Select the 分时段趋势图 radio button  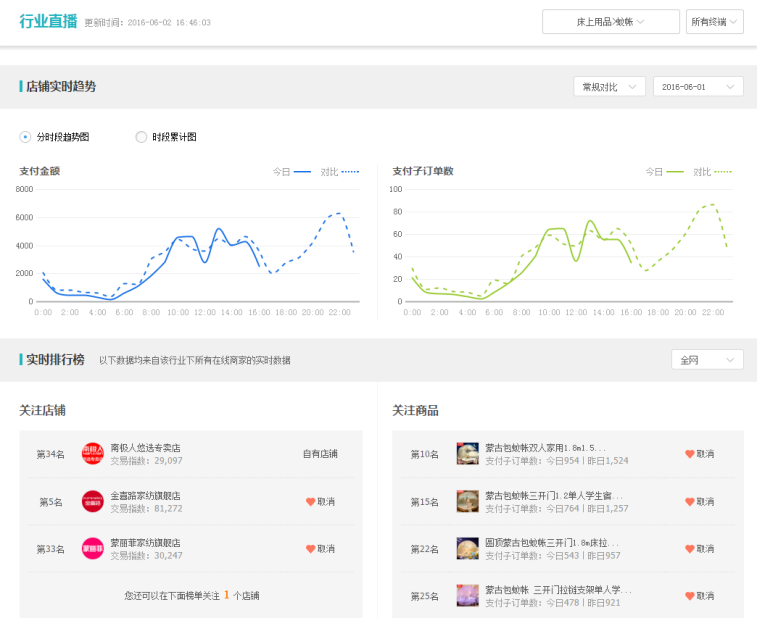pyautogui.click(x=26, y=137)
